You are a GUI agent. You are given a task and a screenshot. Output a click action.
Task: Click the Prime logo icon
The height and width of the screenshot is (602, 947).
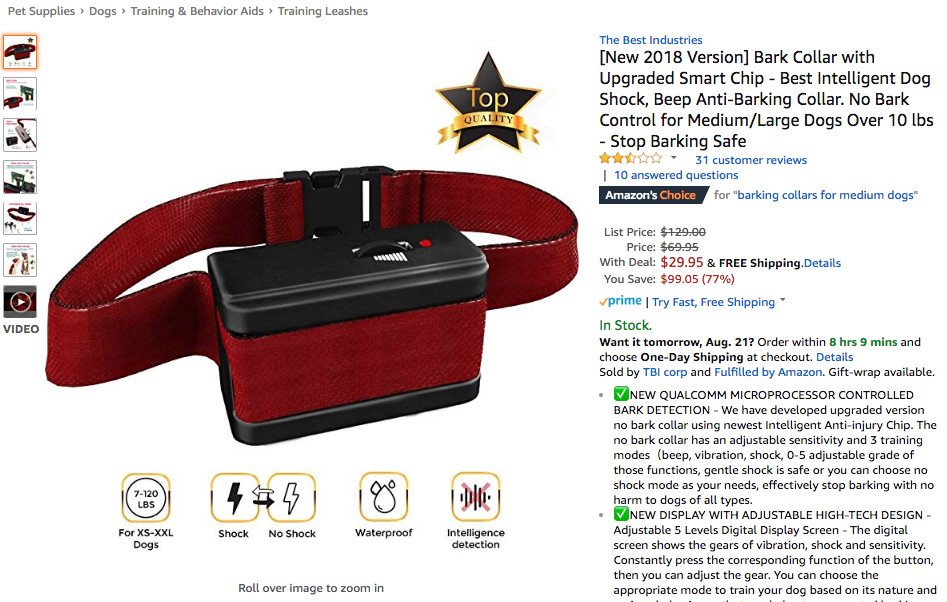point(620,301)
